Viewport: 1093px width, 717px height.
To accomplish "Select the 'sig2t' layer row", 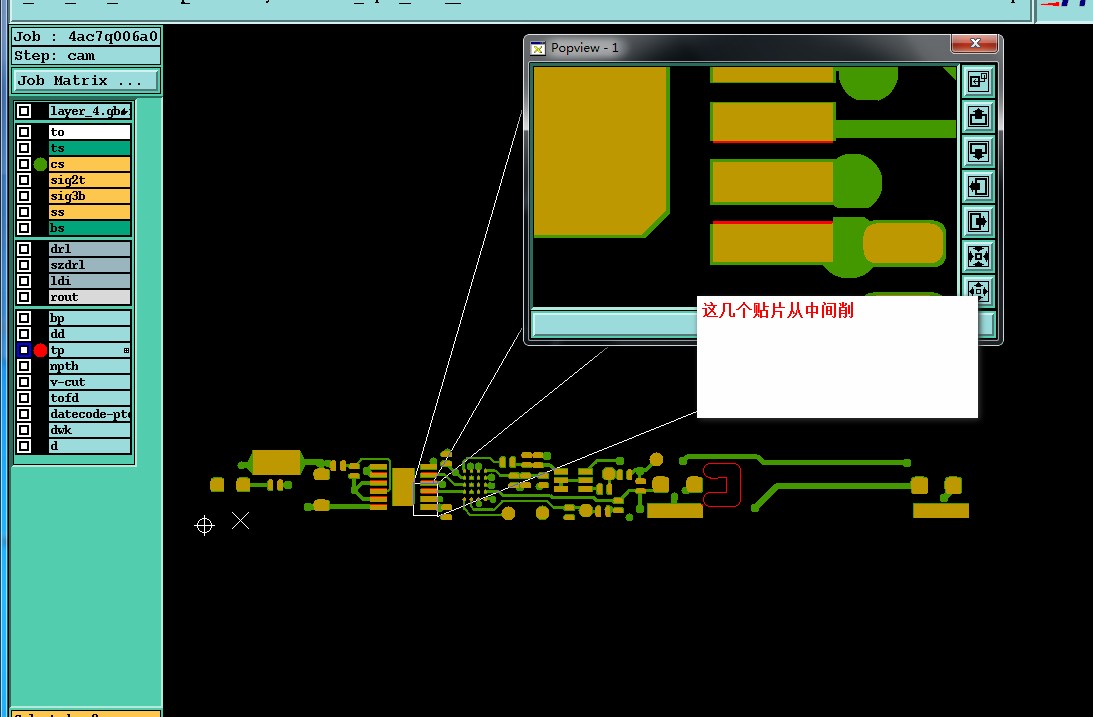I will (x=89, y=180).
